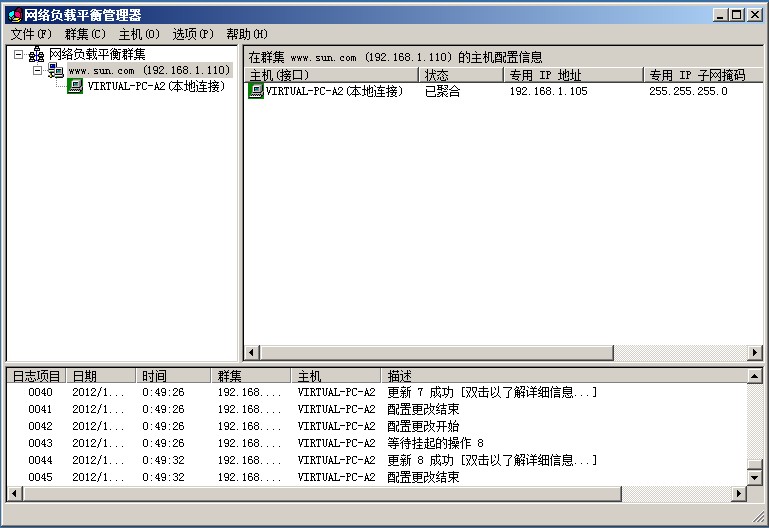Click the log pane scroll down arrow

(754, 477)
